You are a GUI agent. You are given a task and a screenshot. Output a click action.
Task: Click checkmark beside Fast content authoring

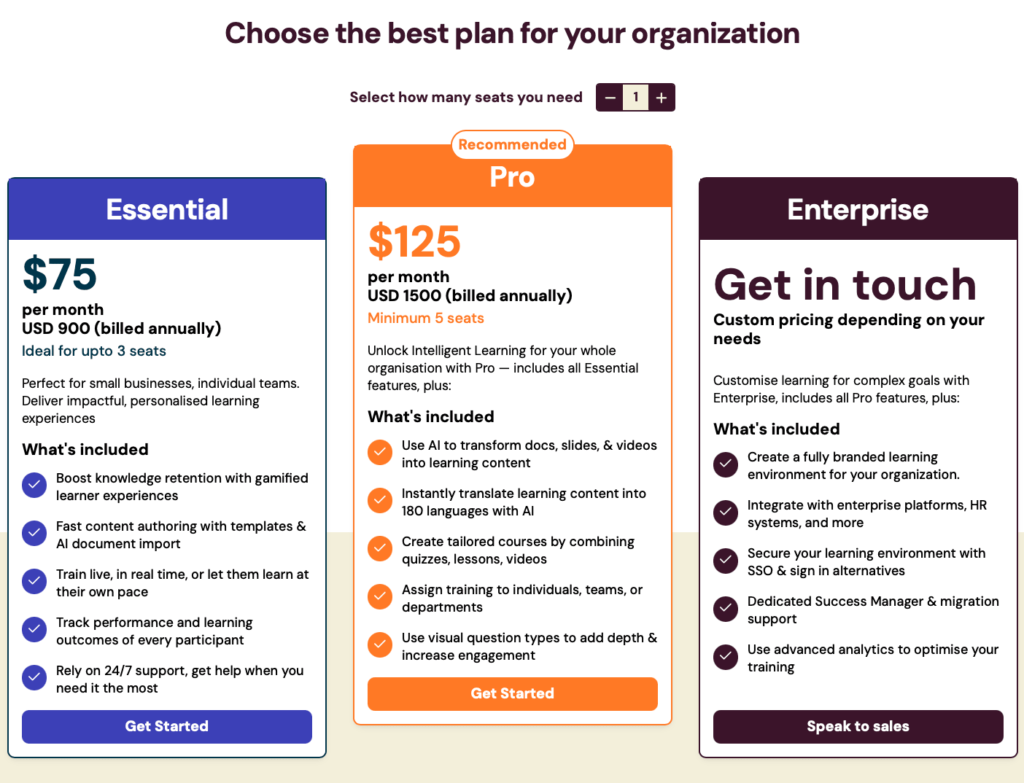(x=34, y=534)
